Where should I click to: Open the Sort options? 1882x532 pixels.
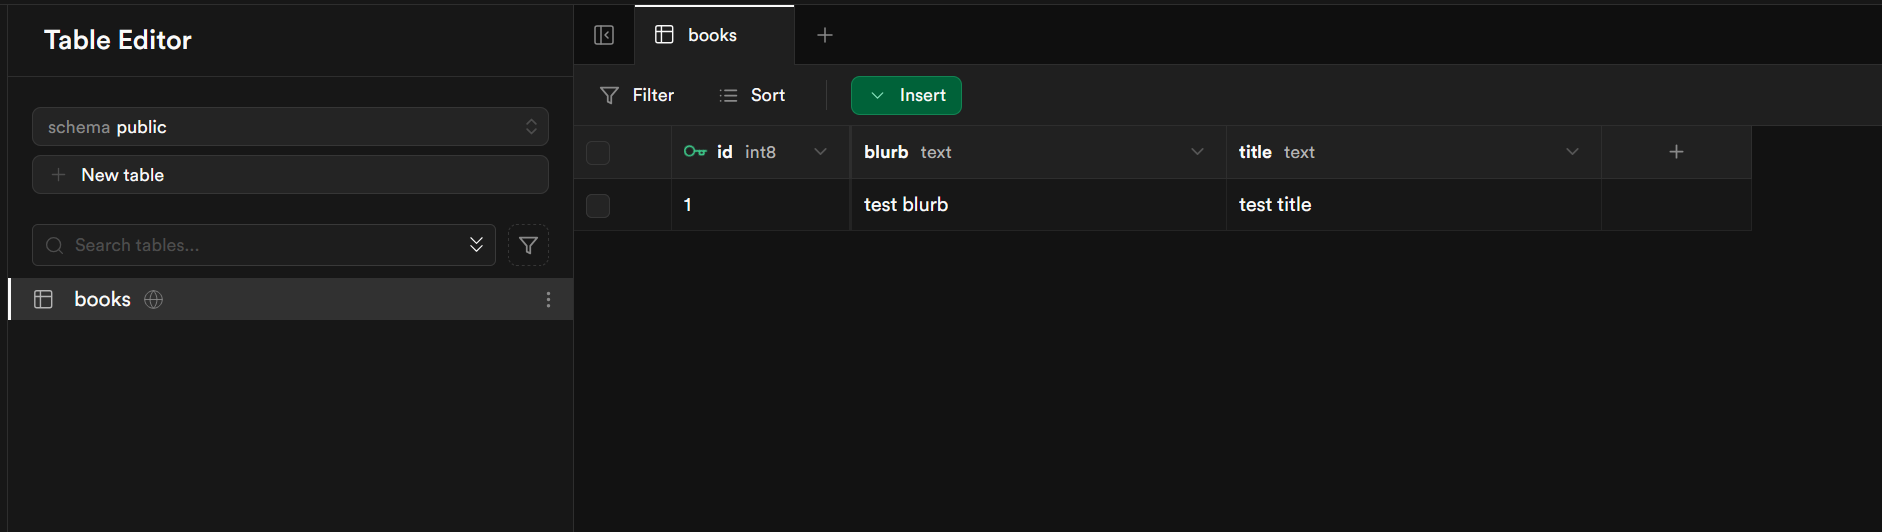point(753,96)
